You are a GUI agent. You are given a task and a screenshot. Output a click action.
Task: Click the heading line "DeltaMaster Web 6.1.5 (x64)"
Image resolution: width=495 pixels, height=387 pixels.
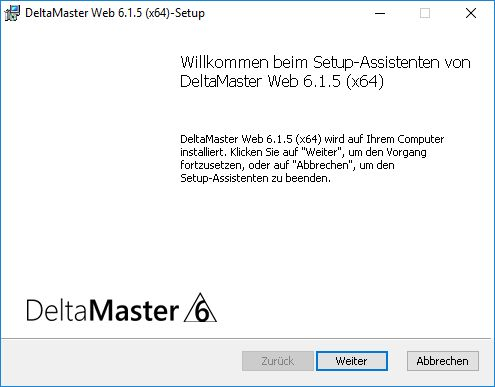tap(282, 81)
